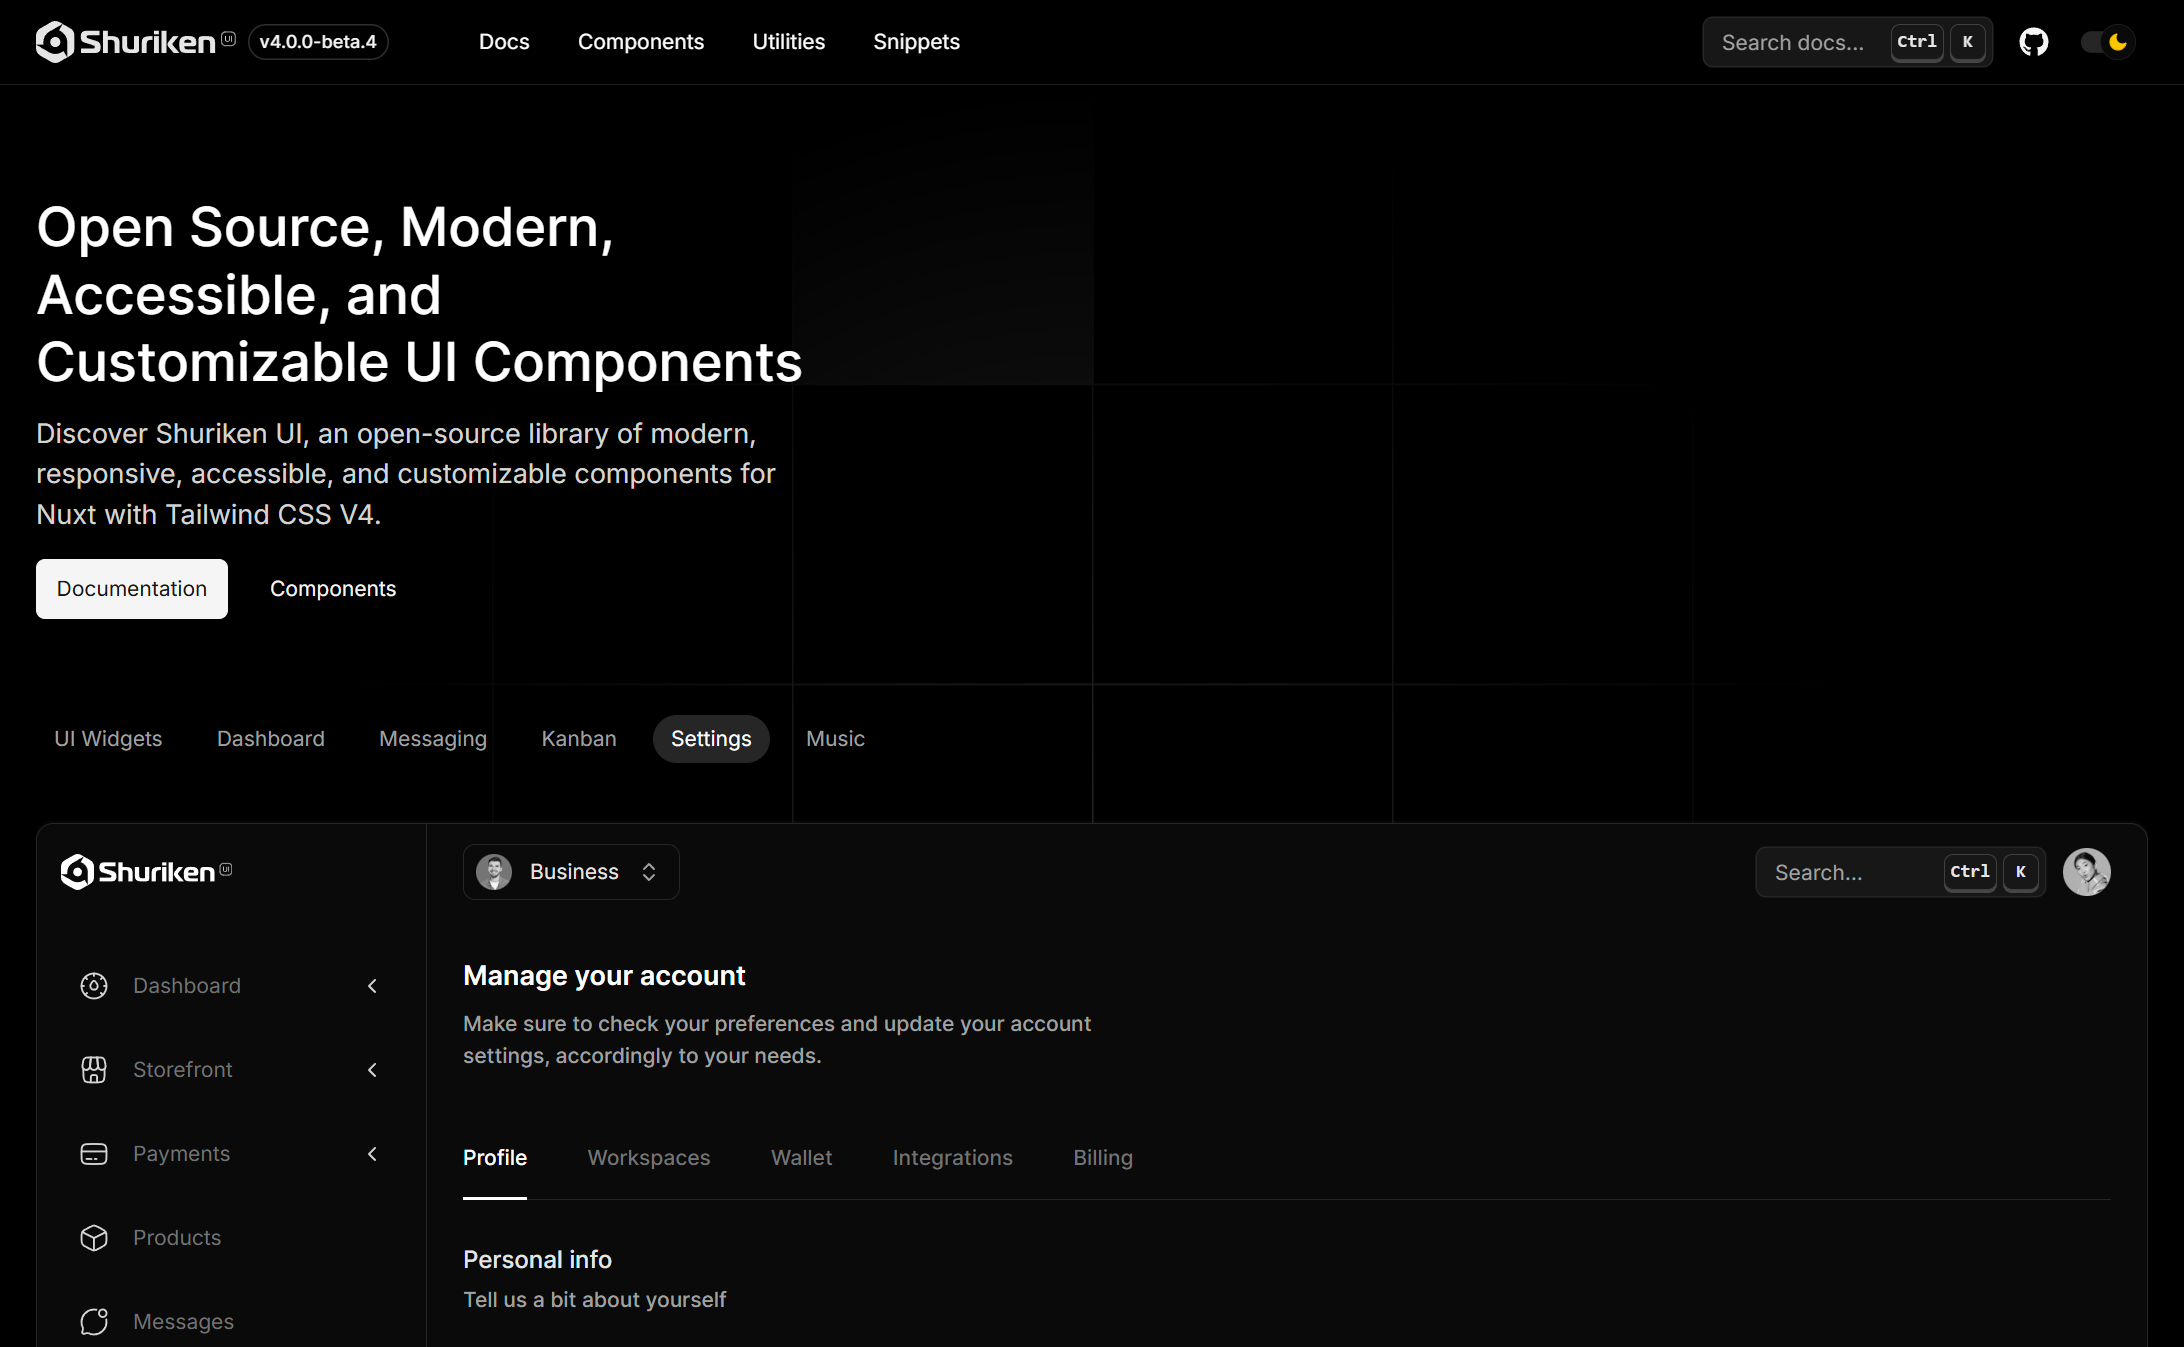Open the Docs menu
Viewport: 2184px width, 1347px height.
(x=504, y=42)
